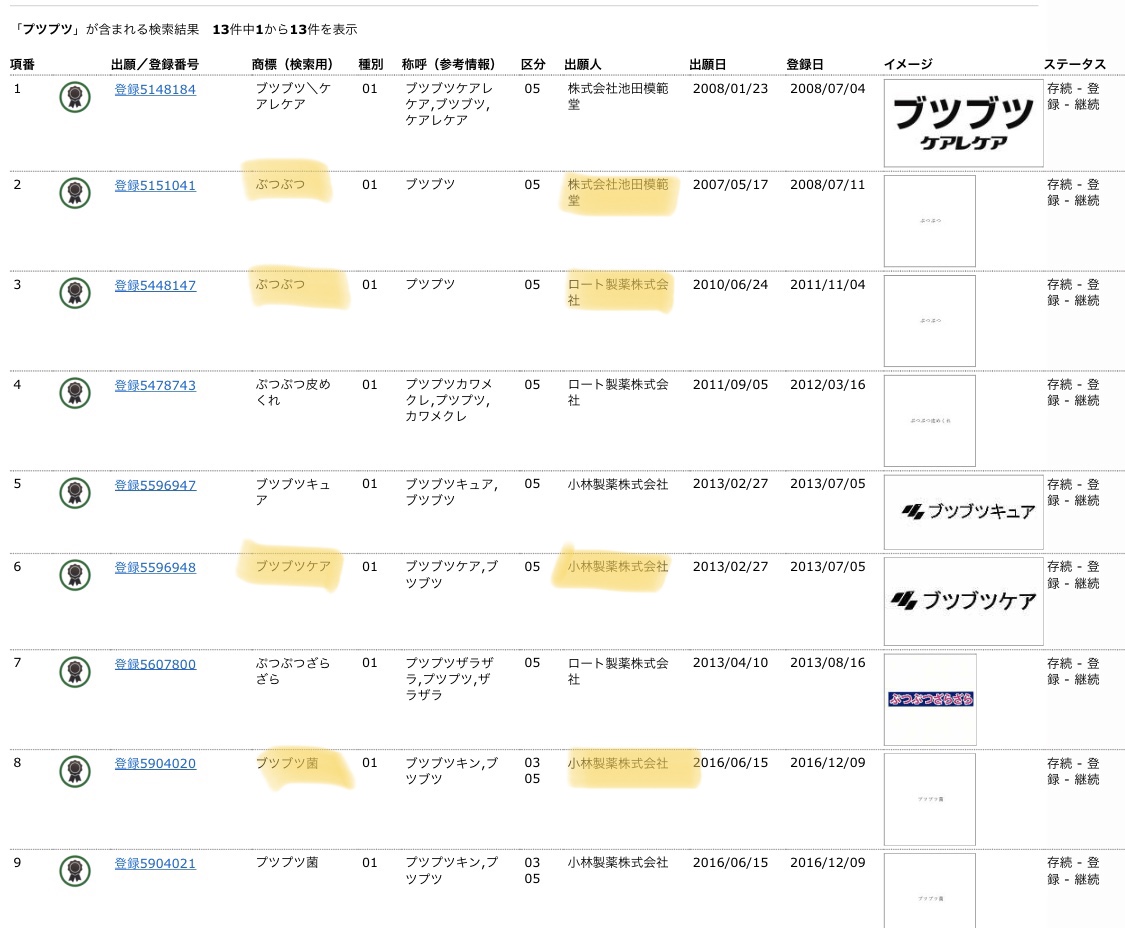This screenshot has height=928, width=1125.
Task: Click highlighted trademark ブツブツケア in row 6
Action: pos(293,566)
